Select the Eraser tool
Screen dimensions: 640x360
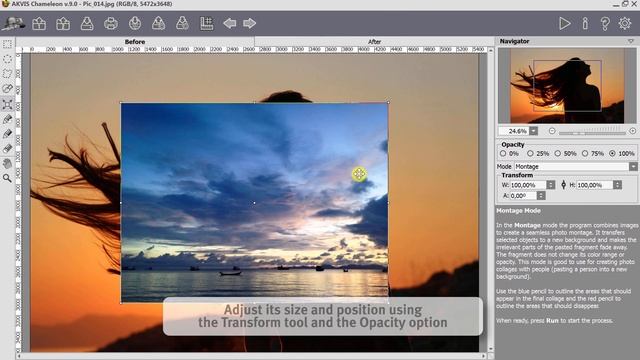tap(7, 149)
